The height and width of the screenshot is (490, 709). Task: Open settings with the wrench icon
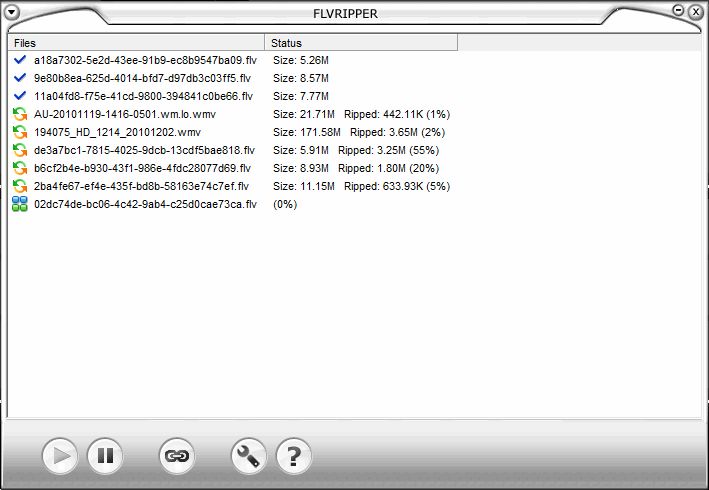pos(249,456)
